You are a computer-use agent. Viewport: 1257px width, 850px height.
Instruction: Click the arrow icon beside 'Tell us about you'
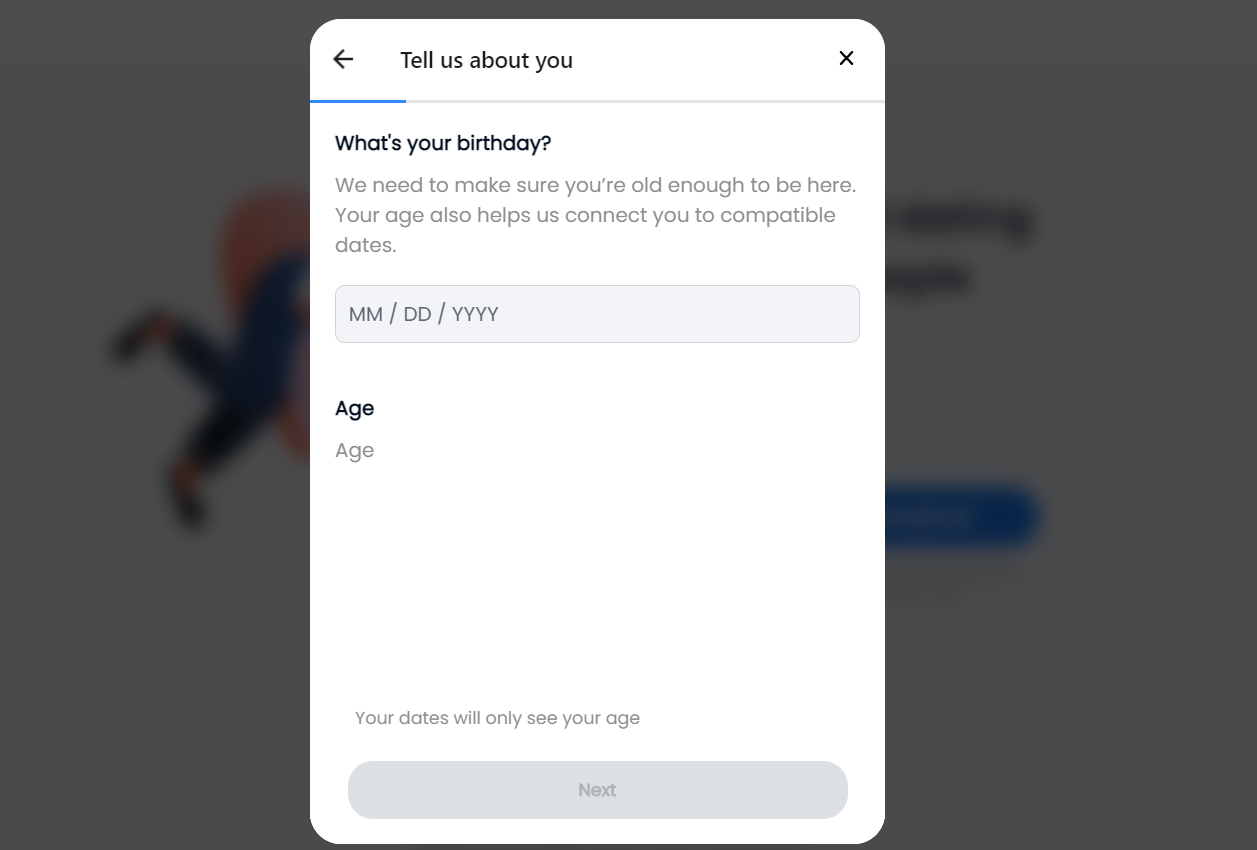342,59
